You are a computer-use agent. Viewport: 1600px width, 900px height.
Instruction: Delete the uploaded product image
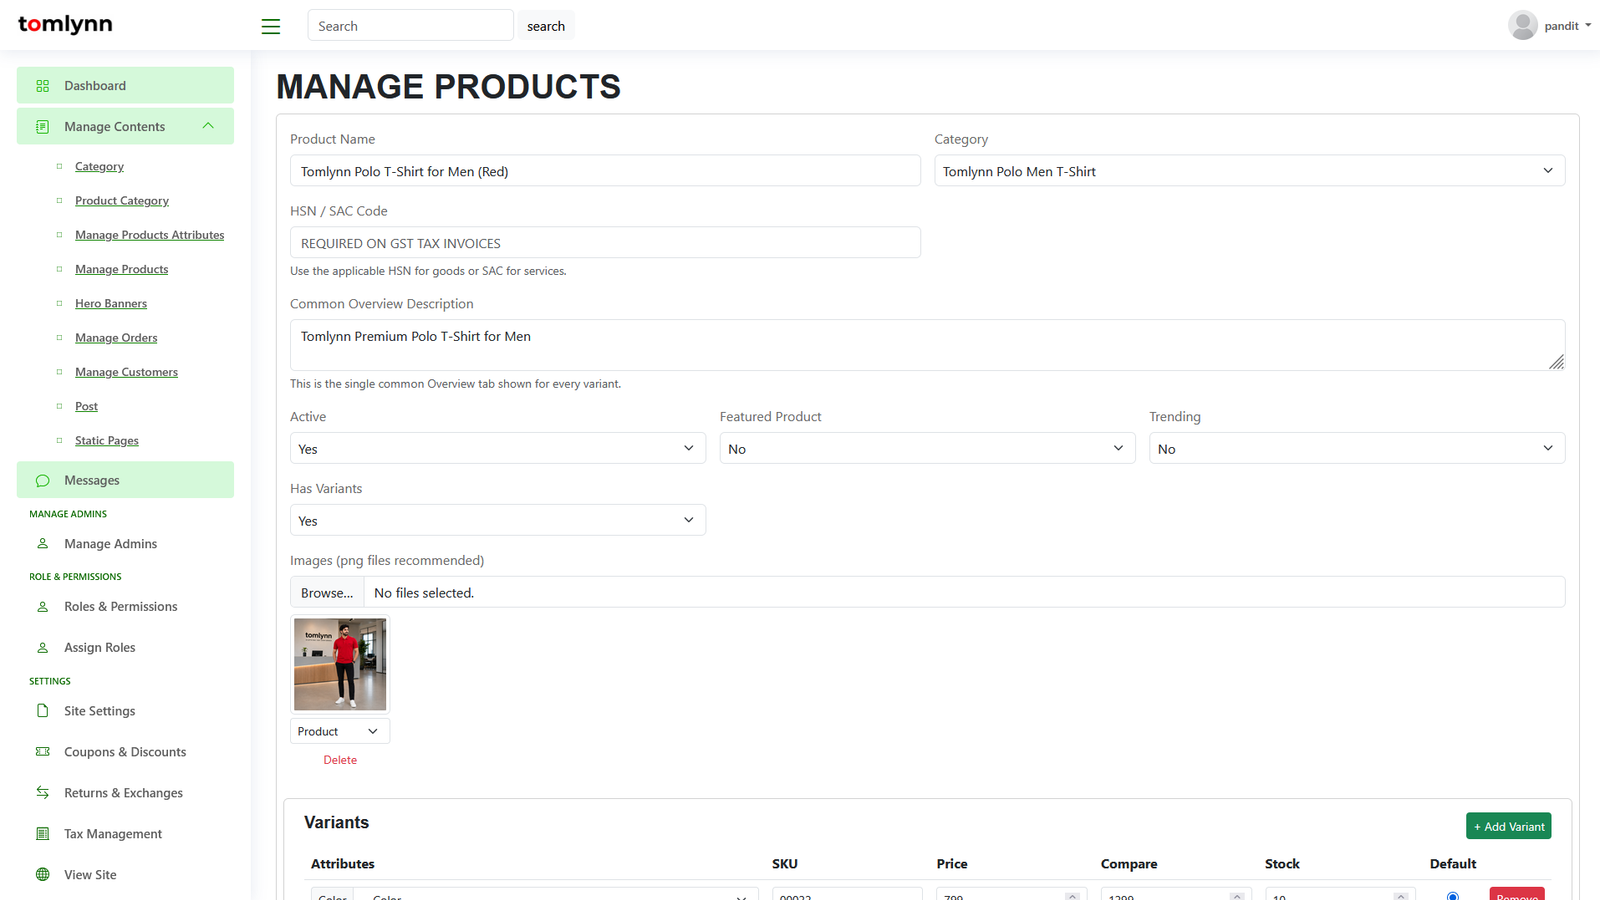340,760
